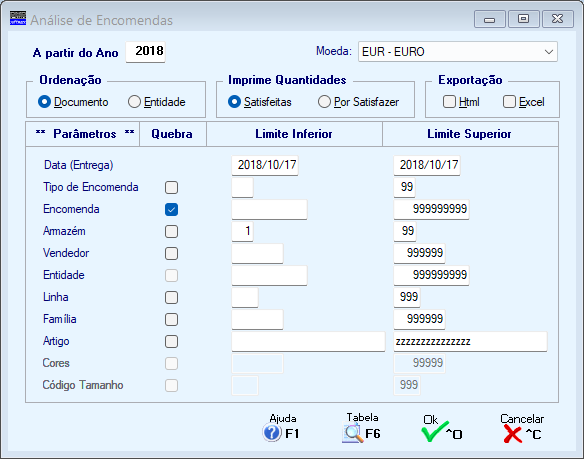Open the Tabela magnifier icon
584x459 pixels.
[x=352, y=433]
